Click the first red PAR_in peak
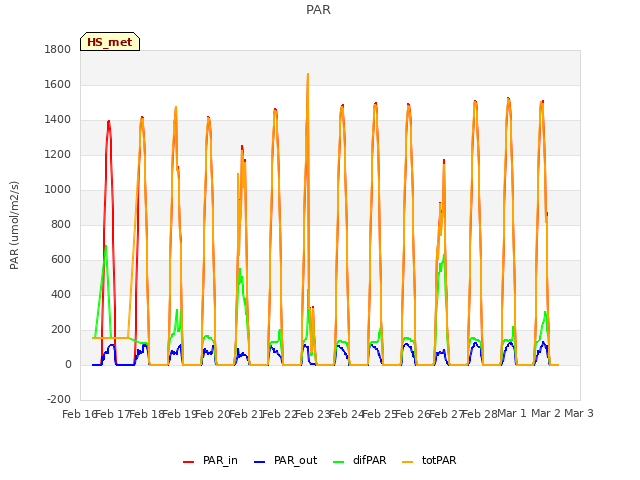 (x=109, y=122)
